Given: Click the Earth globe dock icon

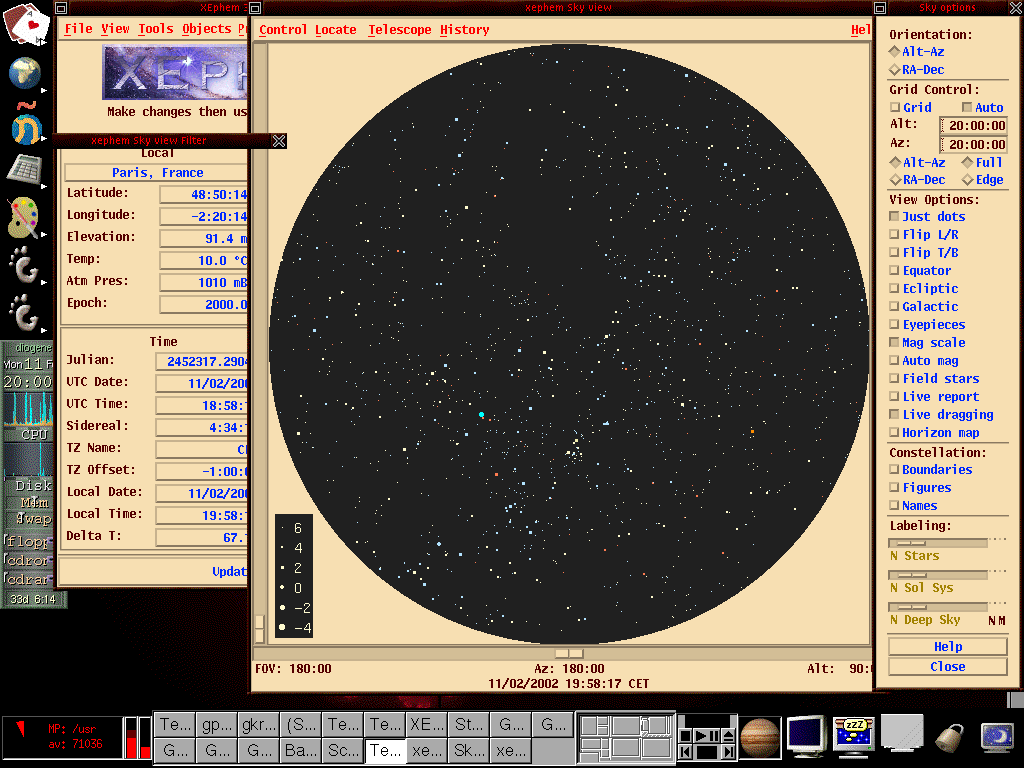Looking at the screenshot, I should pos(25,73).
